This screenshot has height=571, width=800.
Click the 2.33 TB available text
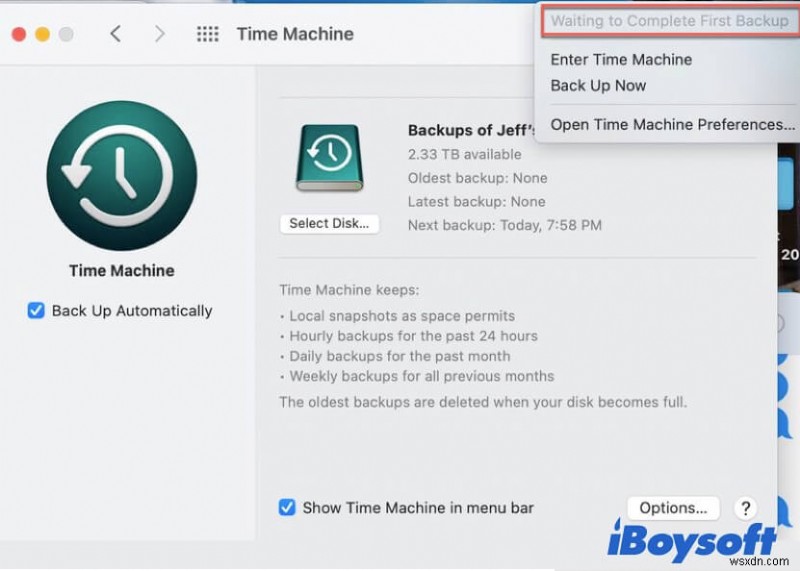tap(464, 154)
